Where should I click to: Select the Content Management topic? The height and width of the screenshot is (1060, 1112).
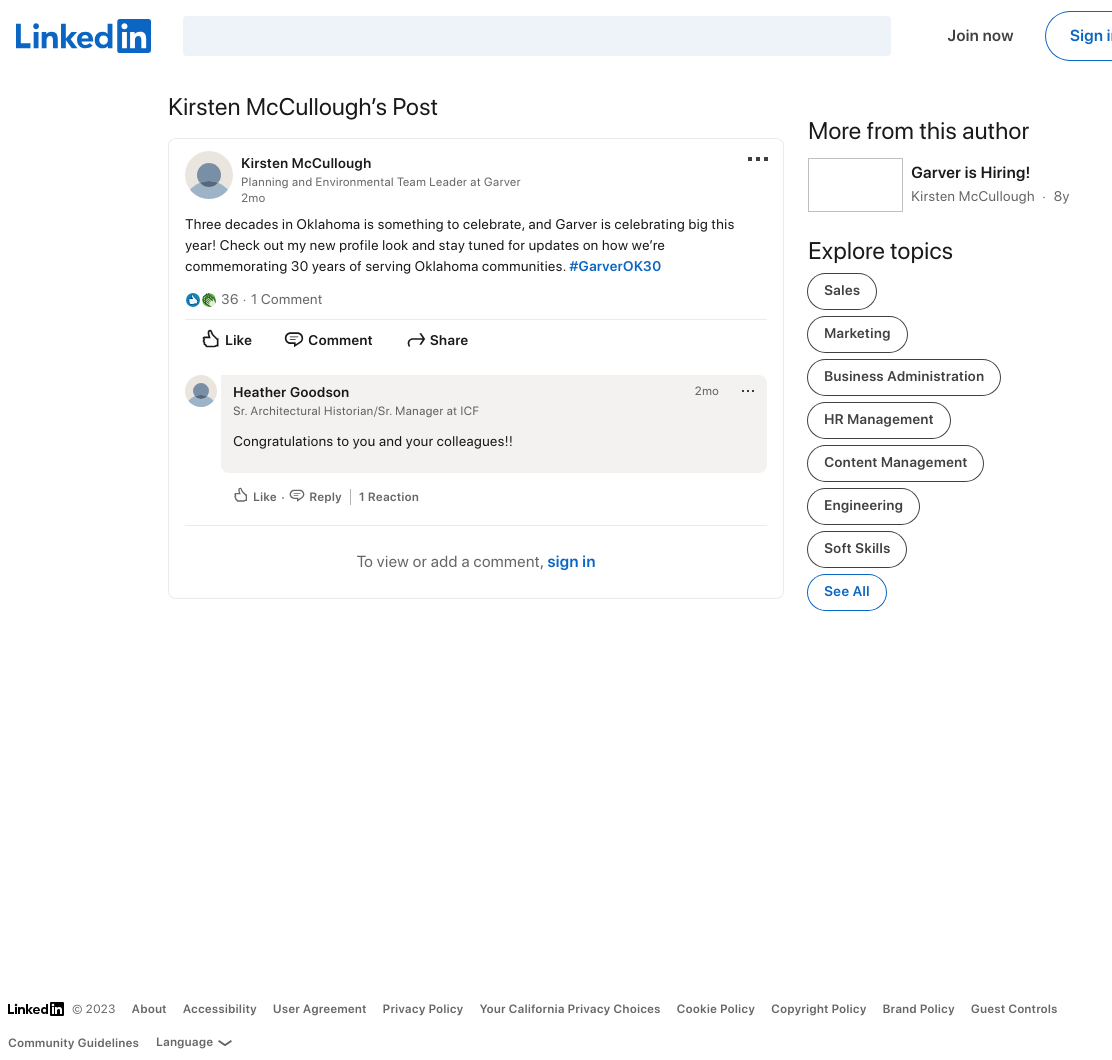pyautogui.click(x=895, y=463)
